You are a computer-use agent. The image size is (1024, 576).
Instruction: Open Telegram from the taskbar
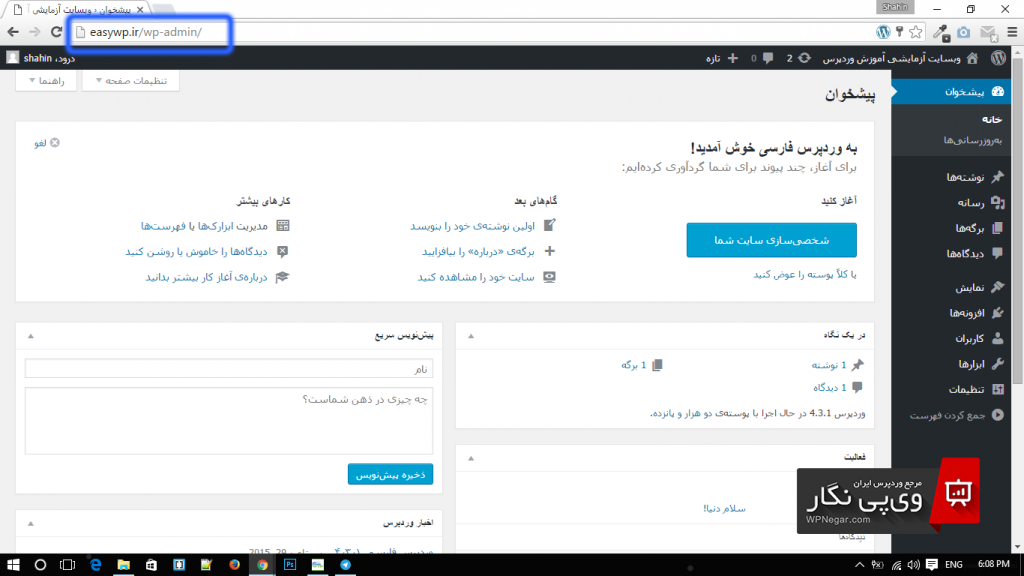(345, 565)
